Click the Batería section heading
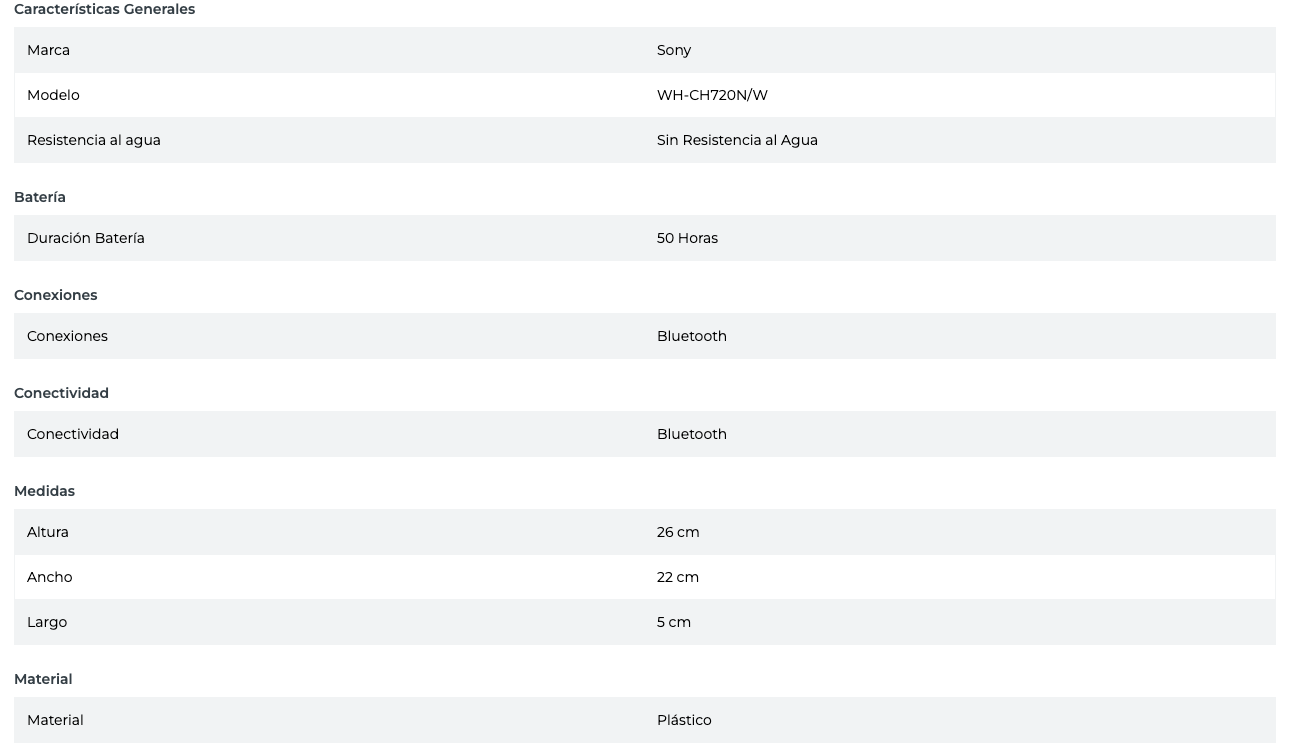The width and height of the screenshot is (1290, 747). (40, 197)
